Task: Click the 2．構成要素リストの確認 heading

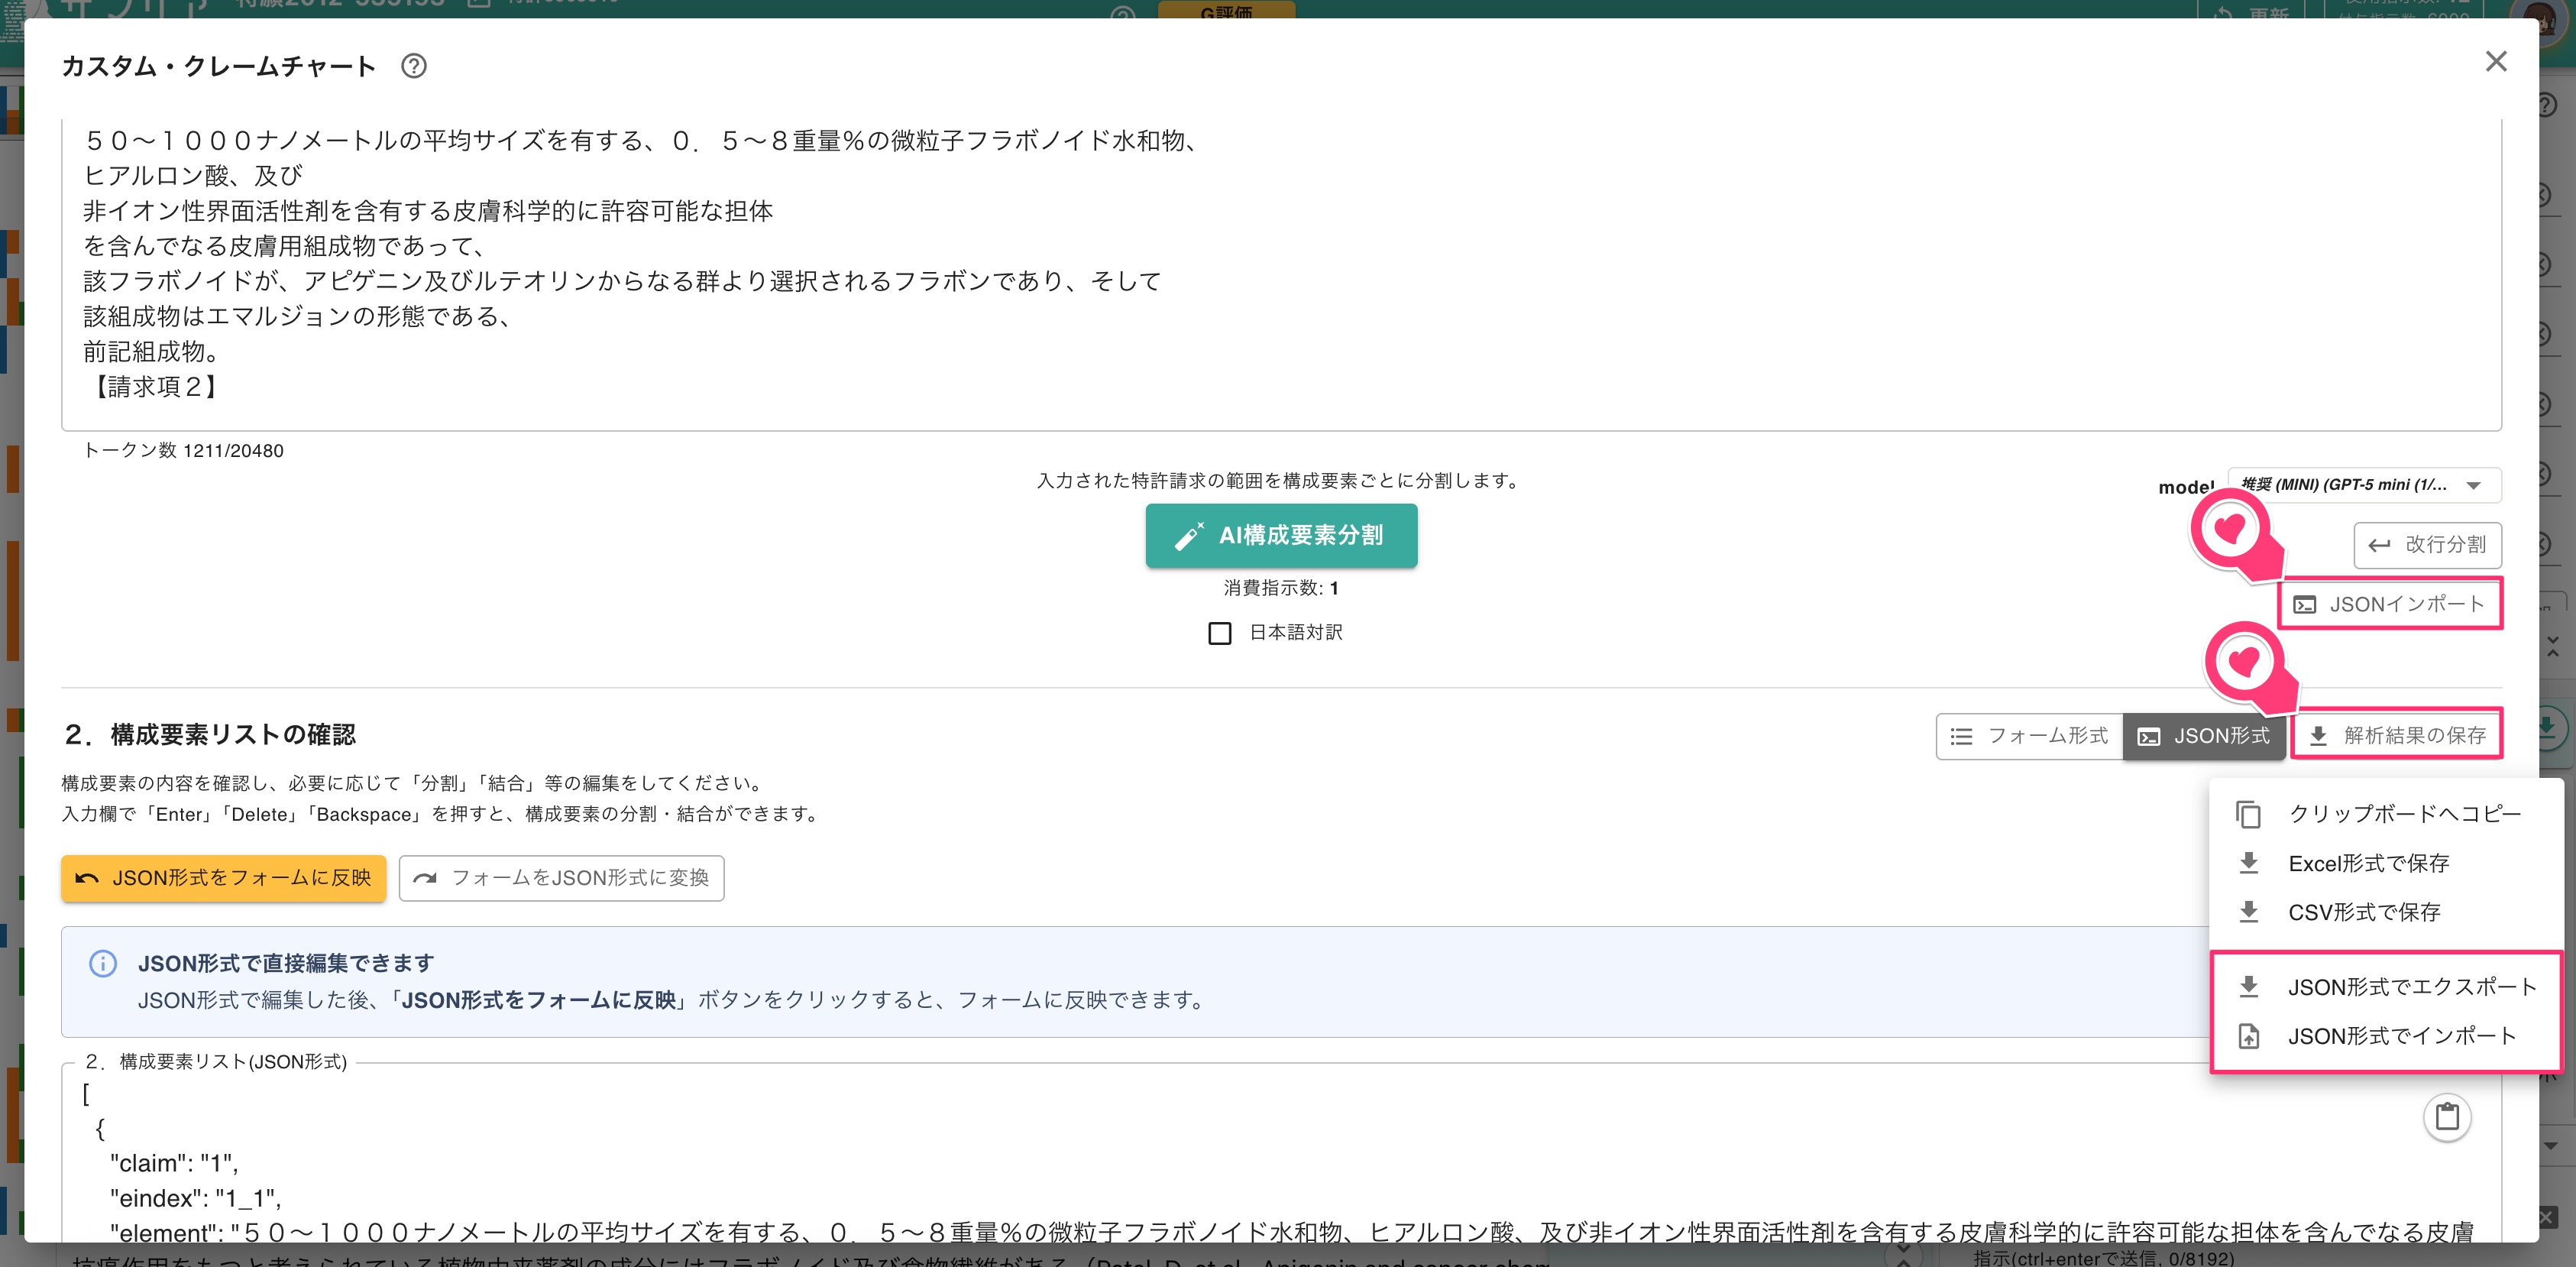Action: 209,735
